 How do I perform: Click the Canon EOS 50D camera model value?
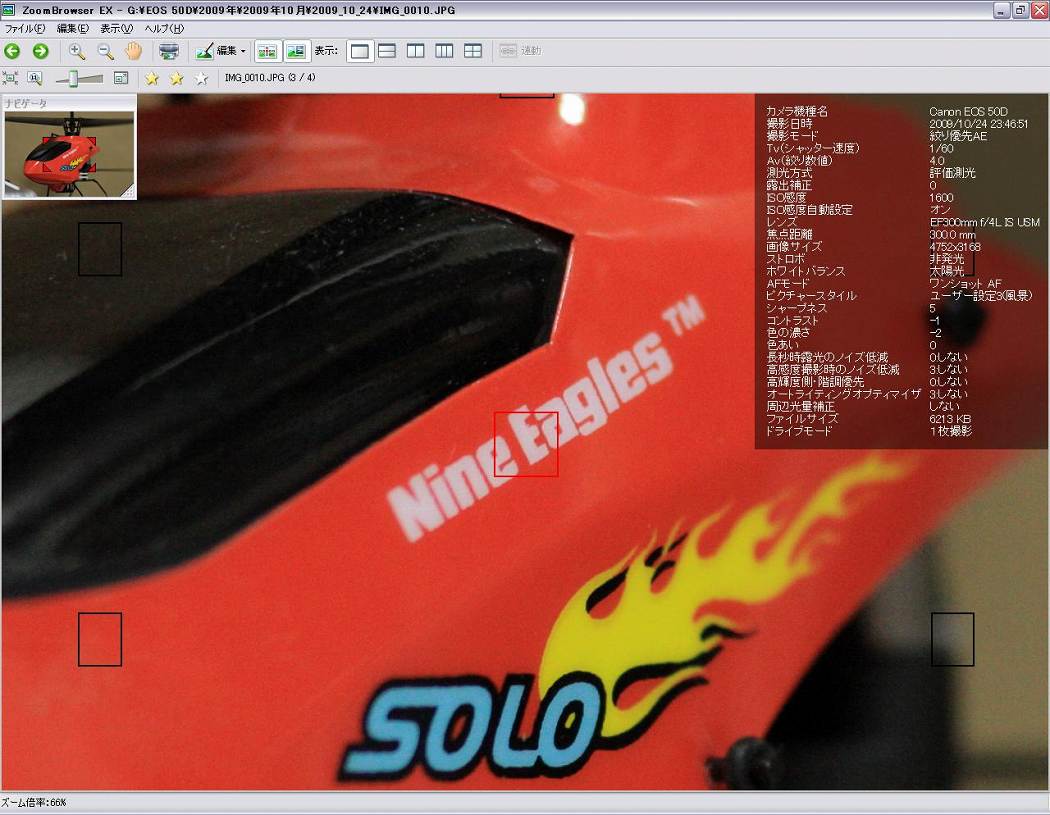(968, 112)
